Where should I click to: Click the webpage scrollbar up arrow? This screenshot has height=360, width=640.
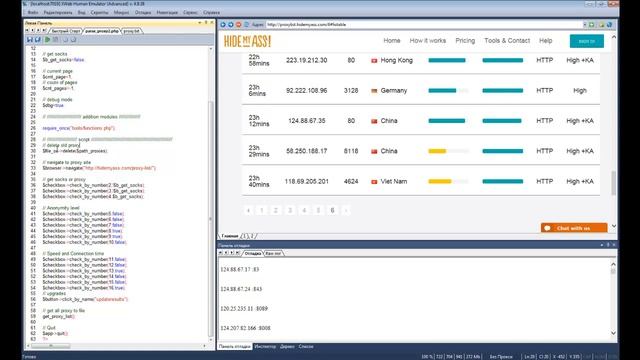pyautogui.click(x=613, y=37)
